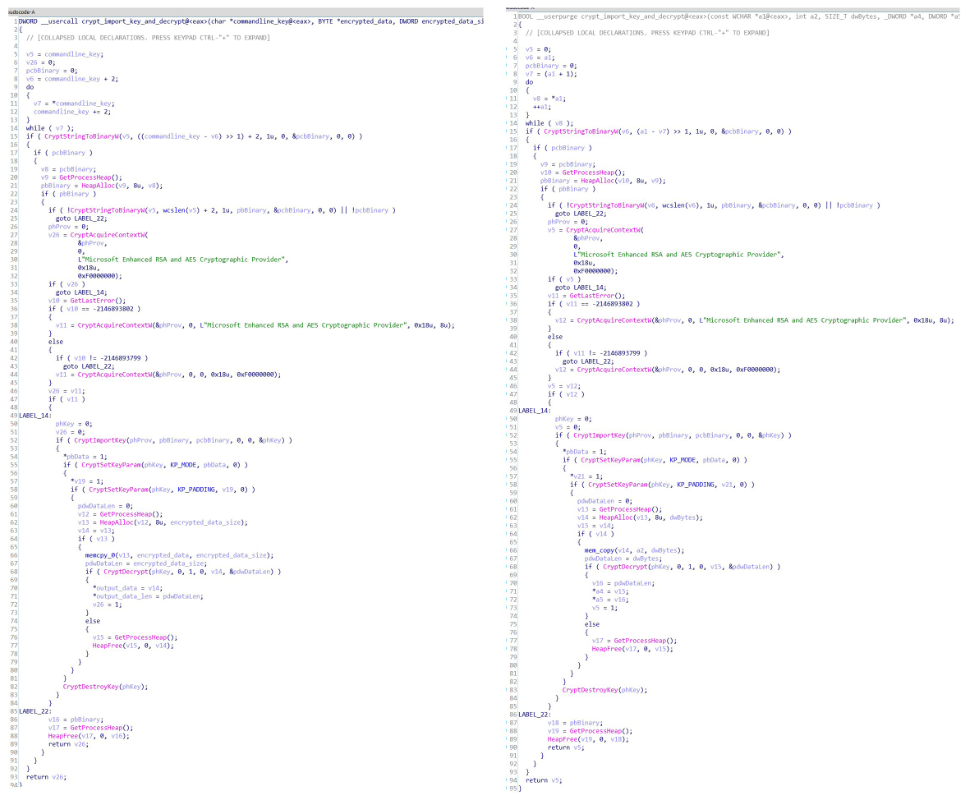This screenshot has width=972, height=796.
Task: Click mem_copy call in right pane
Action: coord(599,551)
